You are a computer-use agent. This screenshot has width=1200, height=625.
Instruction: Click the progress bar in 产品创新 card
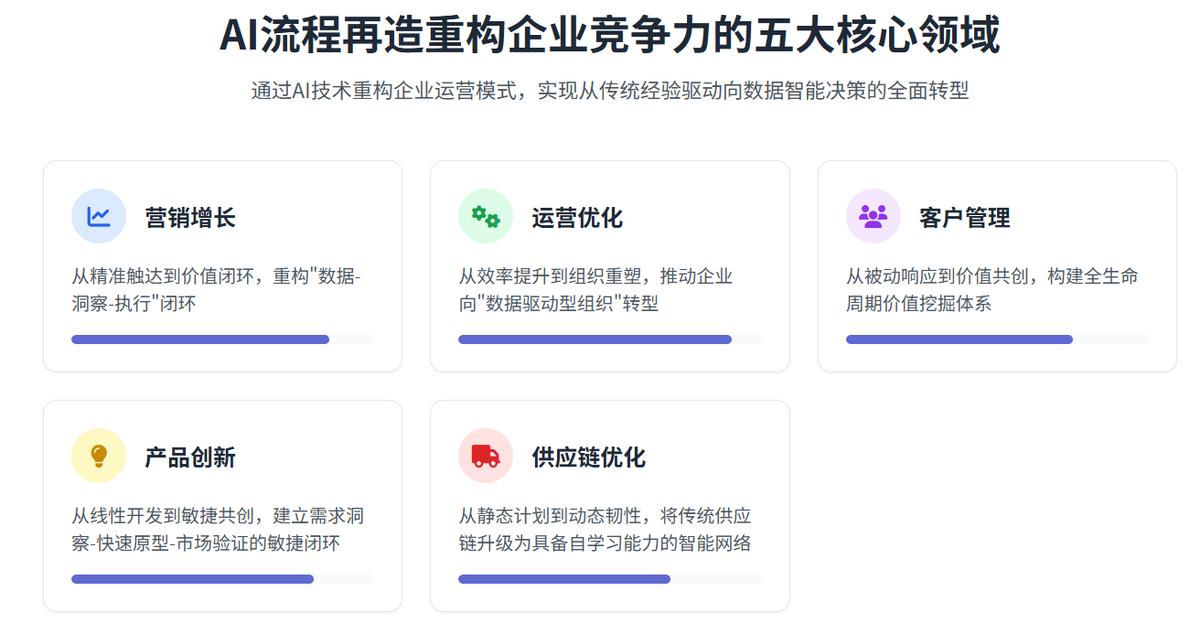point(222,579)
